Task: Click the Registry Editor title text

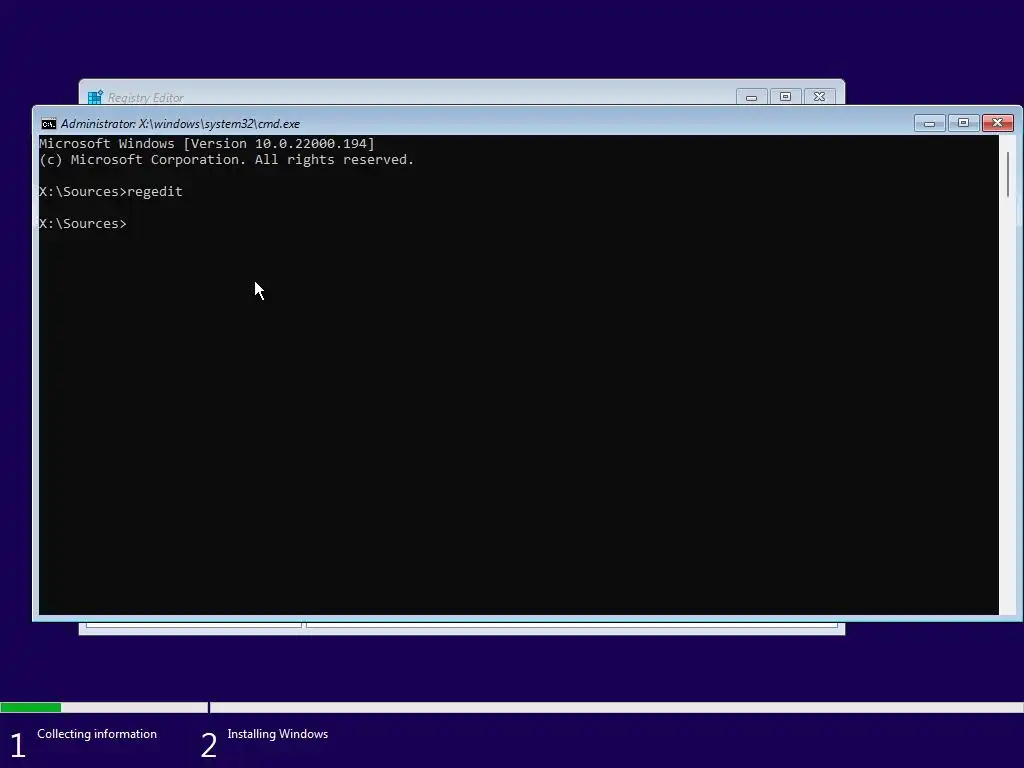Action: click(146, 98)
